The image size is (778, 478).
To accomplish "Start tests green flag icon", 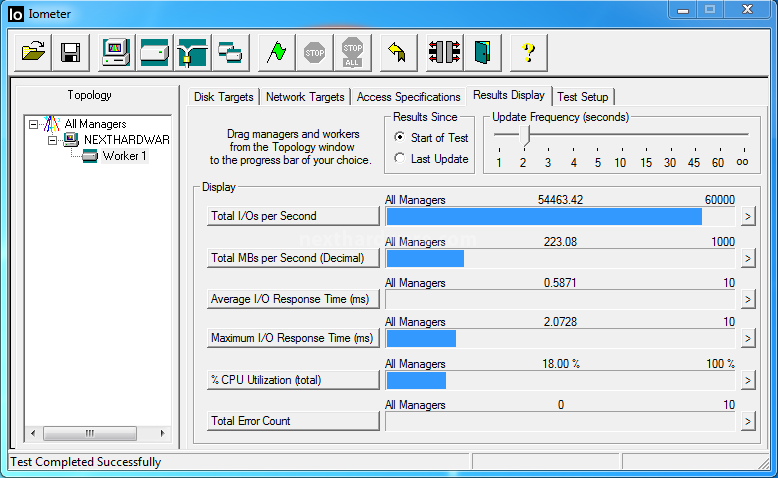I will point(276,52).
